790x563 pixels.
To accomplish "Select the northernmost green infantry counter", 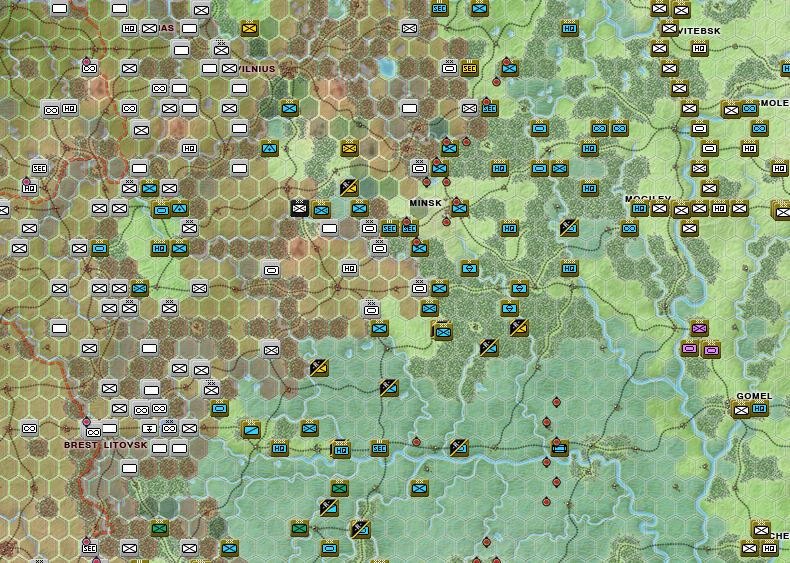I will tap(340, 488).
